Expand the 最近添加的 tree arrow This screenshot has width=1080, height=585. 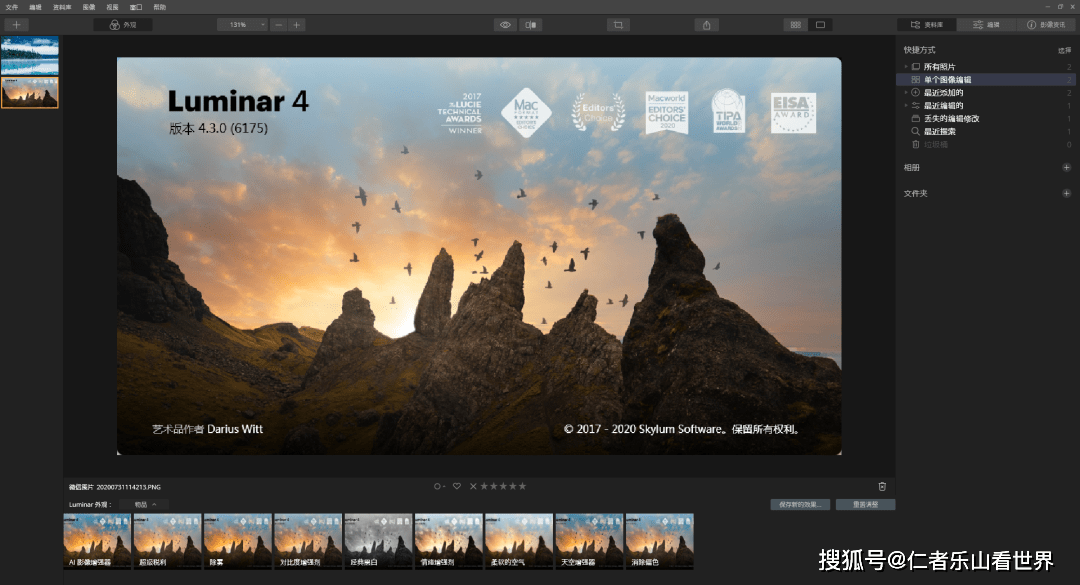tap(906, 92)
